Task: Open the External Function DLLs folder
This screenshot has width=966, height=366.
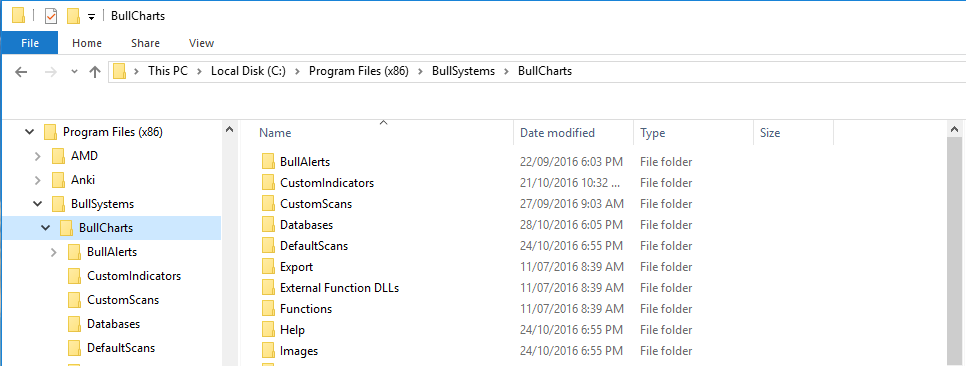Action: point(339,288)
